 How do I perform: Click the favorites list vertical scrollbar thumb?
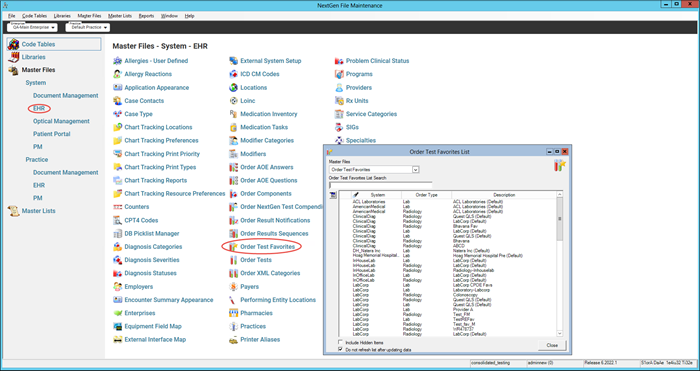tap(559, 219)
